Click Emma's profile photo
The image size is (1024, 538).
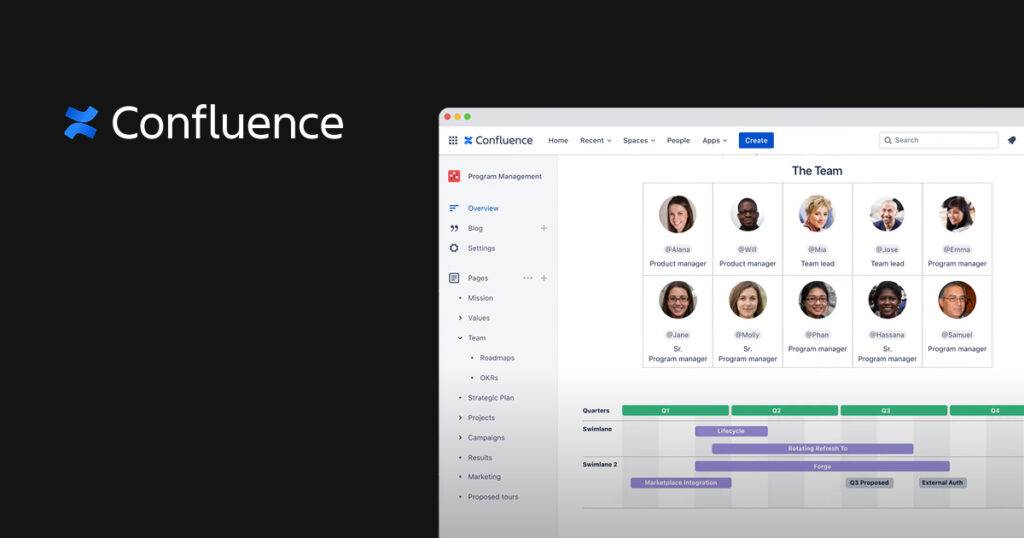point(957,214)
